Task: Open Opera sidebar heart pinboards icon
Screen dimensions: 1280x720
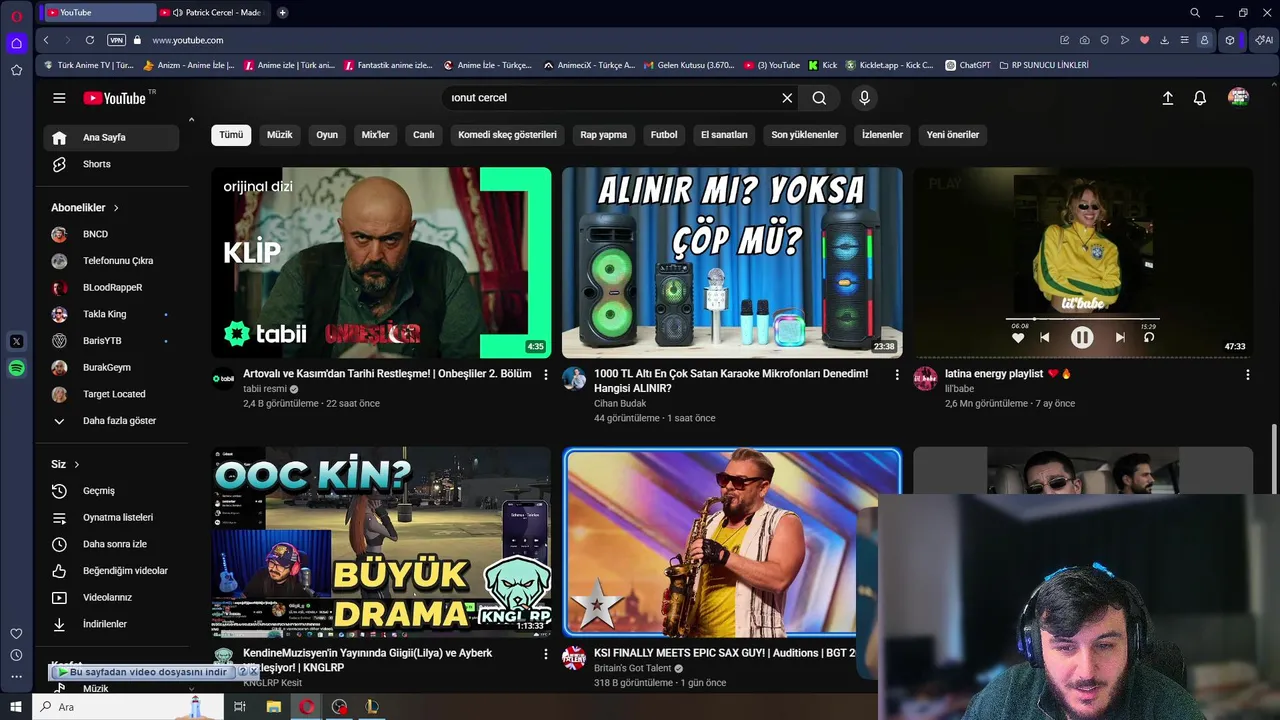Action: pos(16,633)
